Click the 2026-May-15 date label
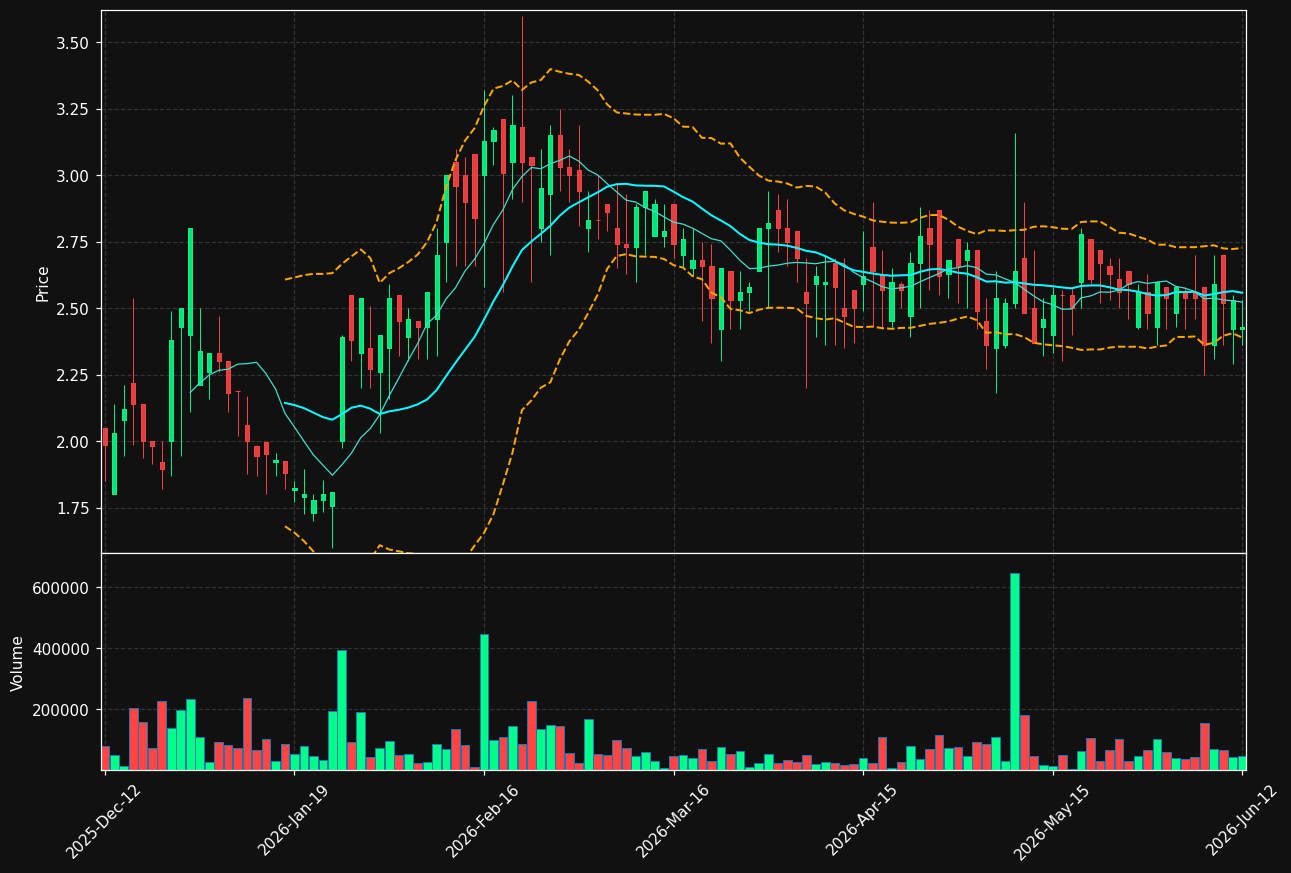This screenshot has width=1291, height=873. (1051, 822)
